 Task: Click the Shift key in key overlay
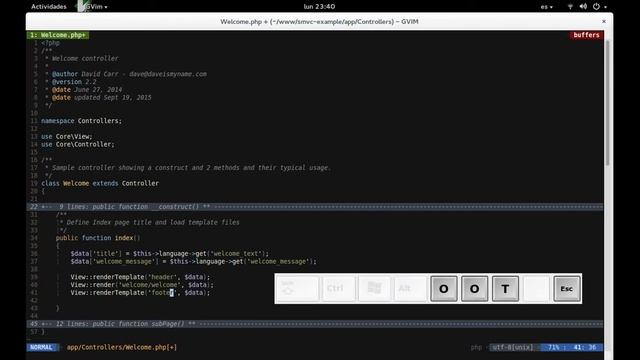coord(298,289)
